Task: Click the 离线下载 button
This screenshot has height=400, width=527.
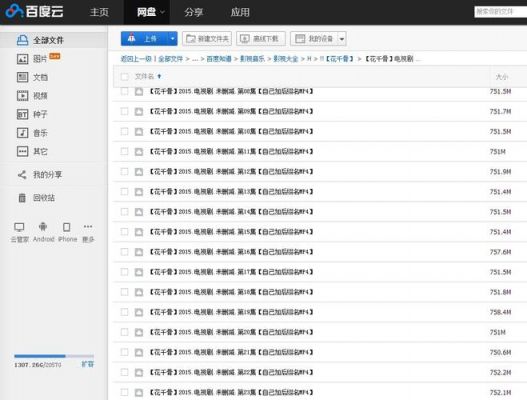Action: click(261, 39)
